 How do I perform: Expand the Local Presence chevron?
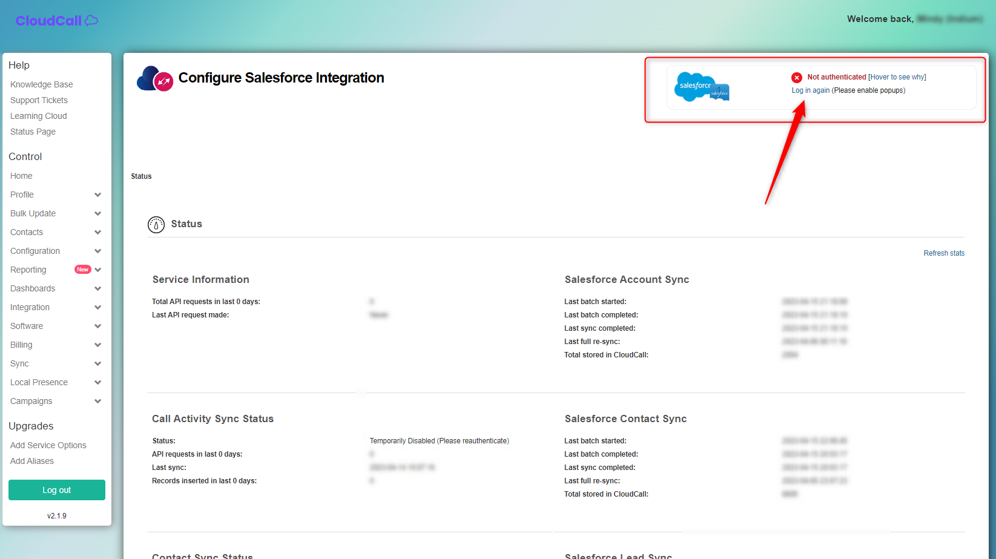click(98, 382)
